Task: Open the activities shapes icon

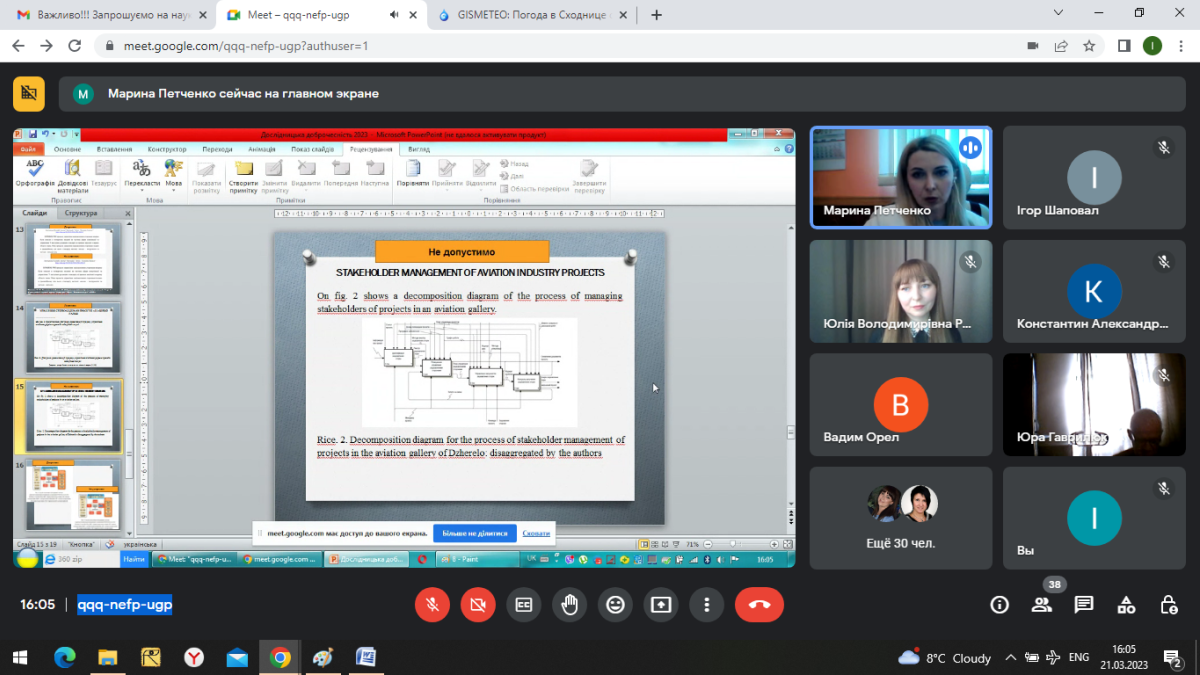Action: pyautogui.click(x=1126, y=604)
